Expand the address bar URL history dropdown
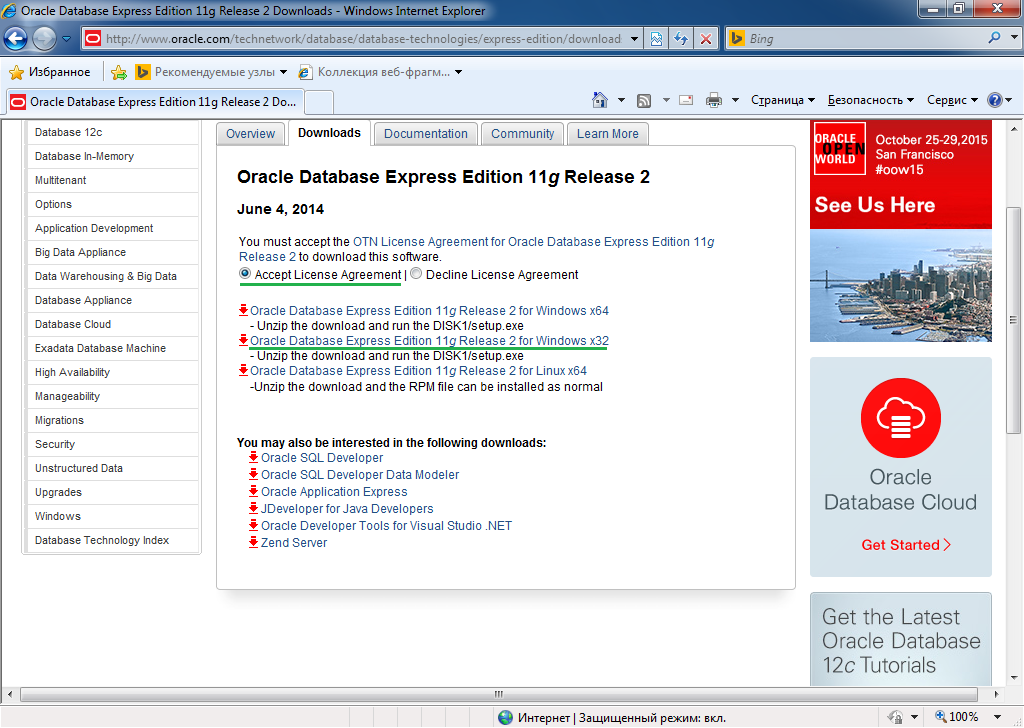This screenshot has width=1024, height=728. (634, 39)
